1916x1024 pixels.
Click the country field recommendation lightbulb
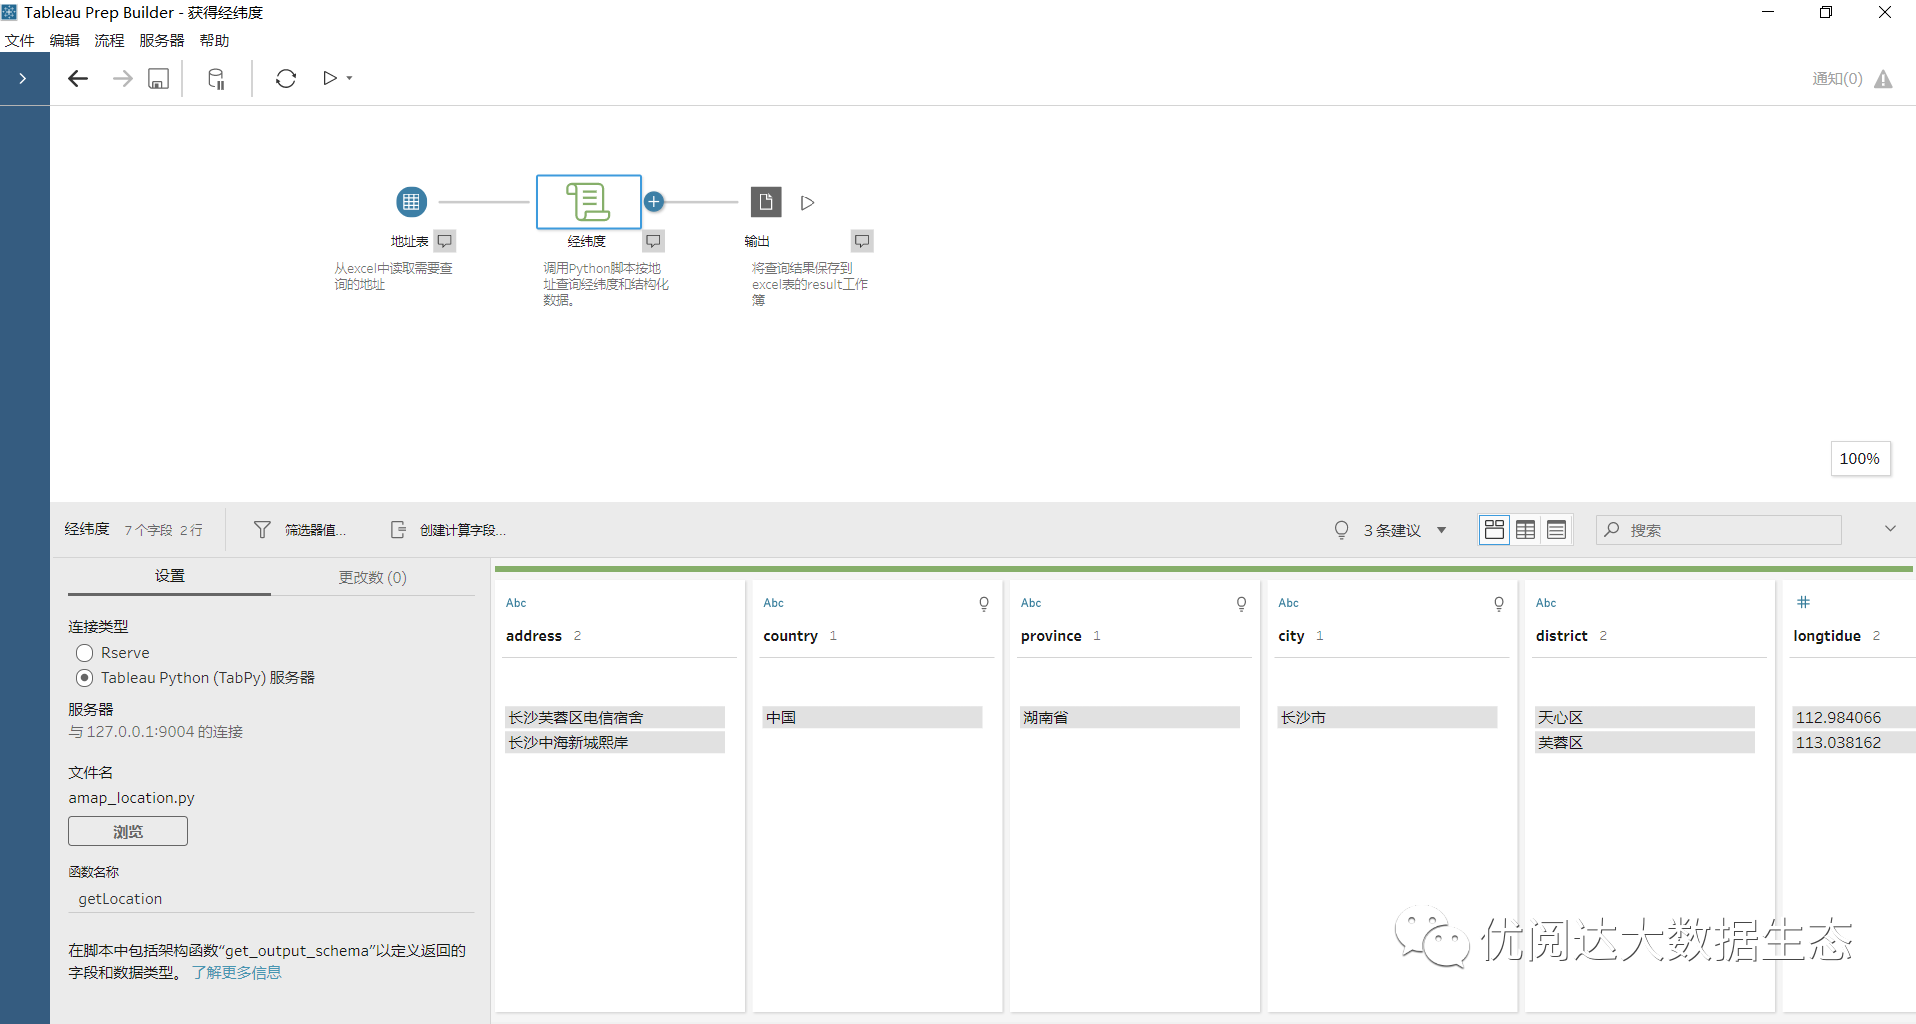click(x=984, y=604)
